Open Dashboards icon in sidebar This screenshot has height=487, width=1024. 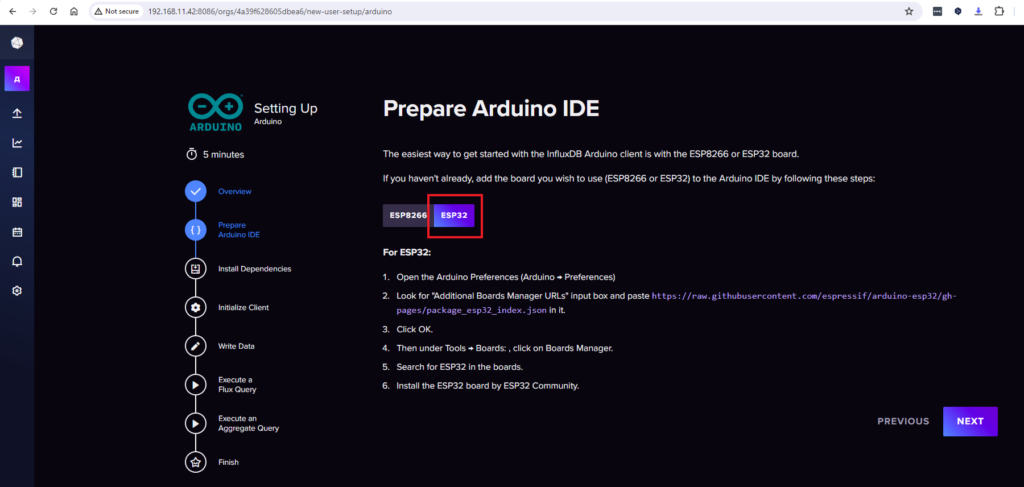point(17,202)
